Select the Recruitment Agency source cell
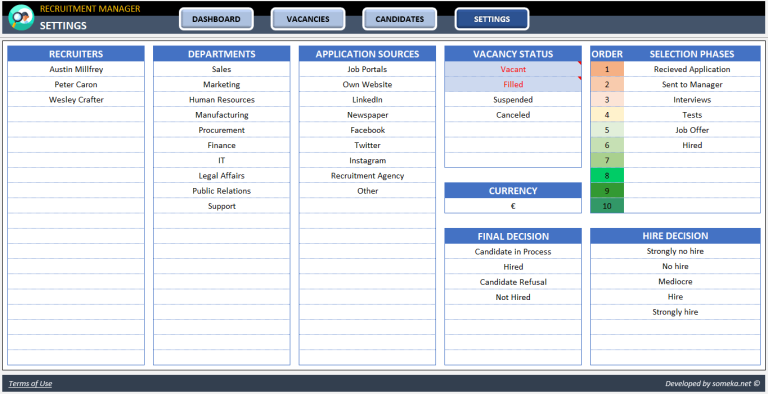The width and height of the screenshot is (768, 394). pyautogui.click(x=367, y=175)
